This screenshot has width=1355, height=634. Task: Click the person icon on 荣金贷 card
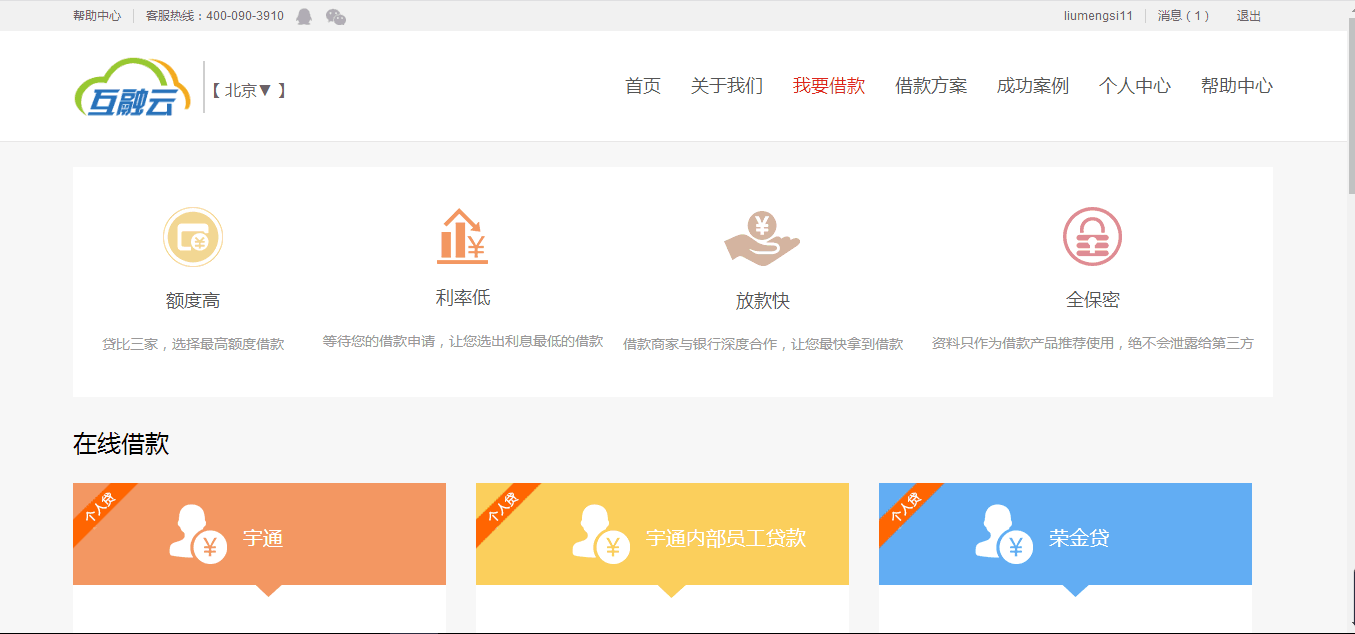pos(1004,534)
